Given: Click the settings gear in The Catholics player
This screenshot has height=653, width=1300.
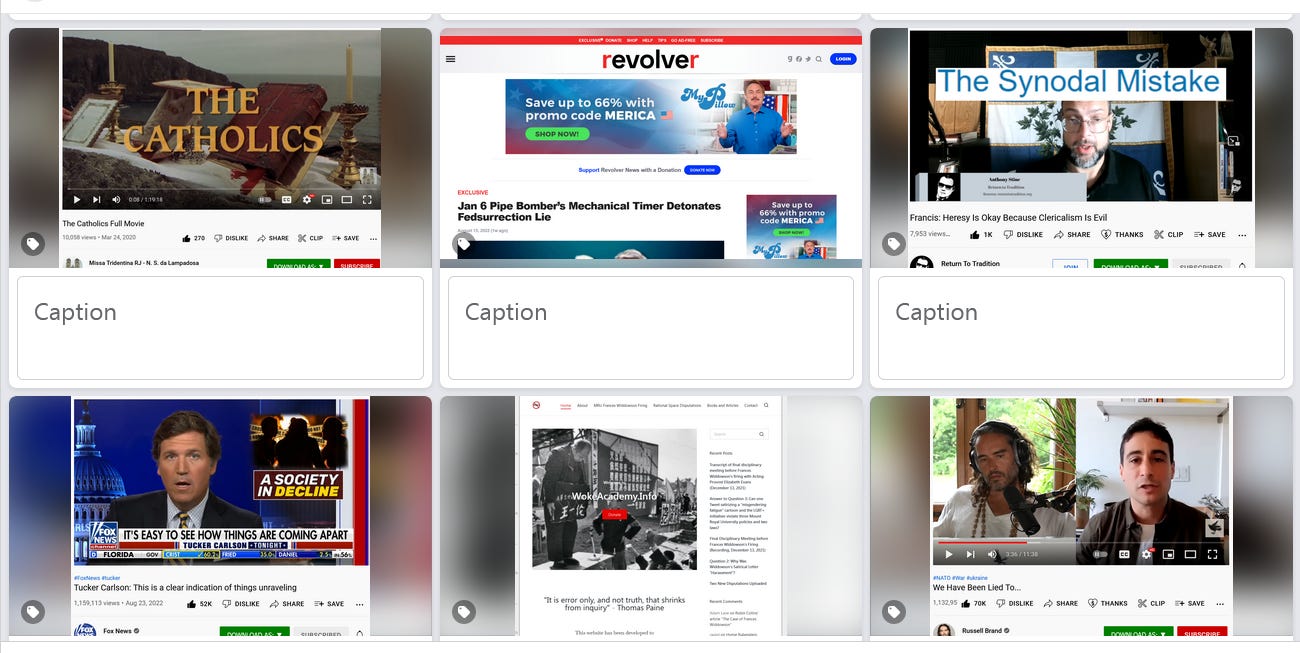Looking at the screenshot, I should tap(307, 199).
